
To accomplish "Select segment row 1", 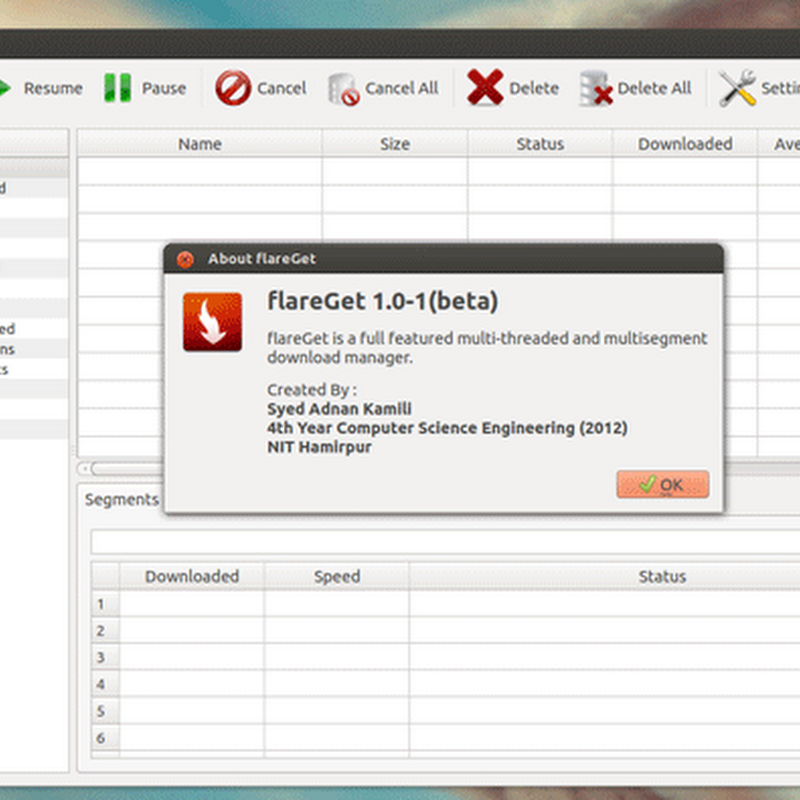I will click(x=105, y=604).
